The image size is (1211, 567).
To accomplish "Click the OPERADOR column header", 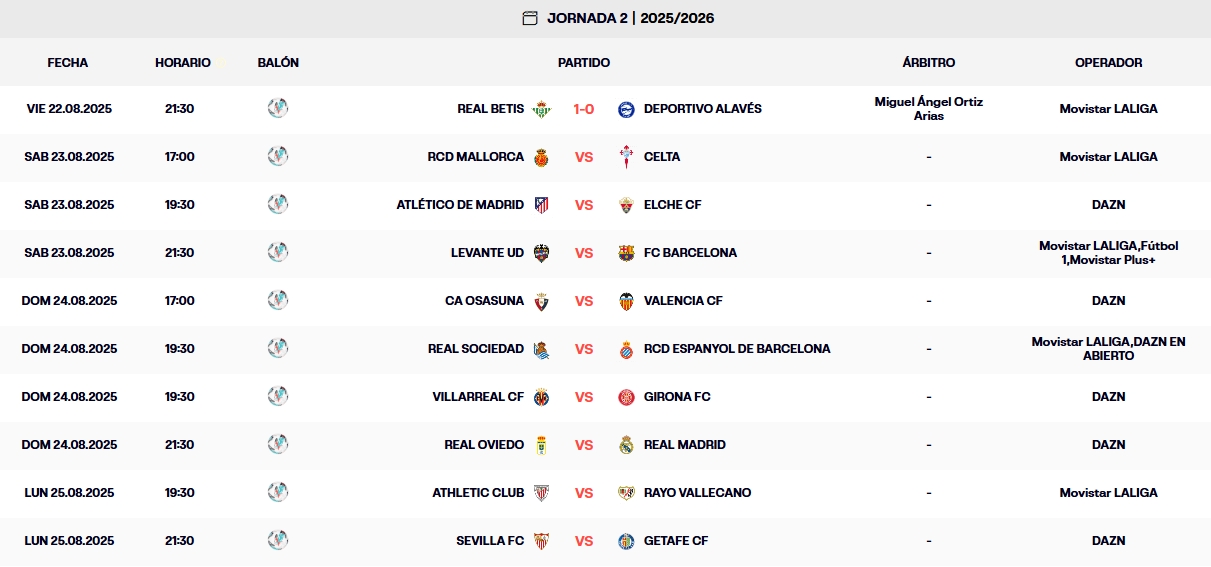I will coord(1108,62).
